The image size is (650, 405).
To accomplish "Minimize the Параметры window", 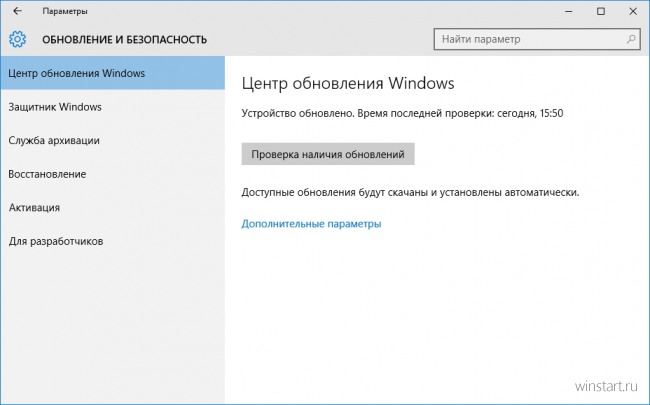I will point(569,12).
